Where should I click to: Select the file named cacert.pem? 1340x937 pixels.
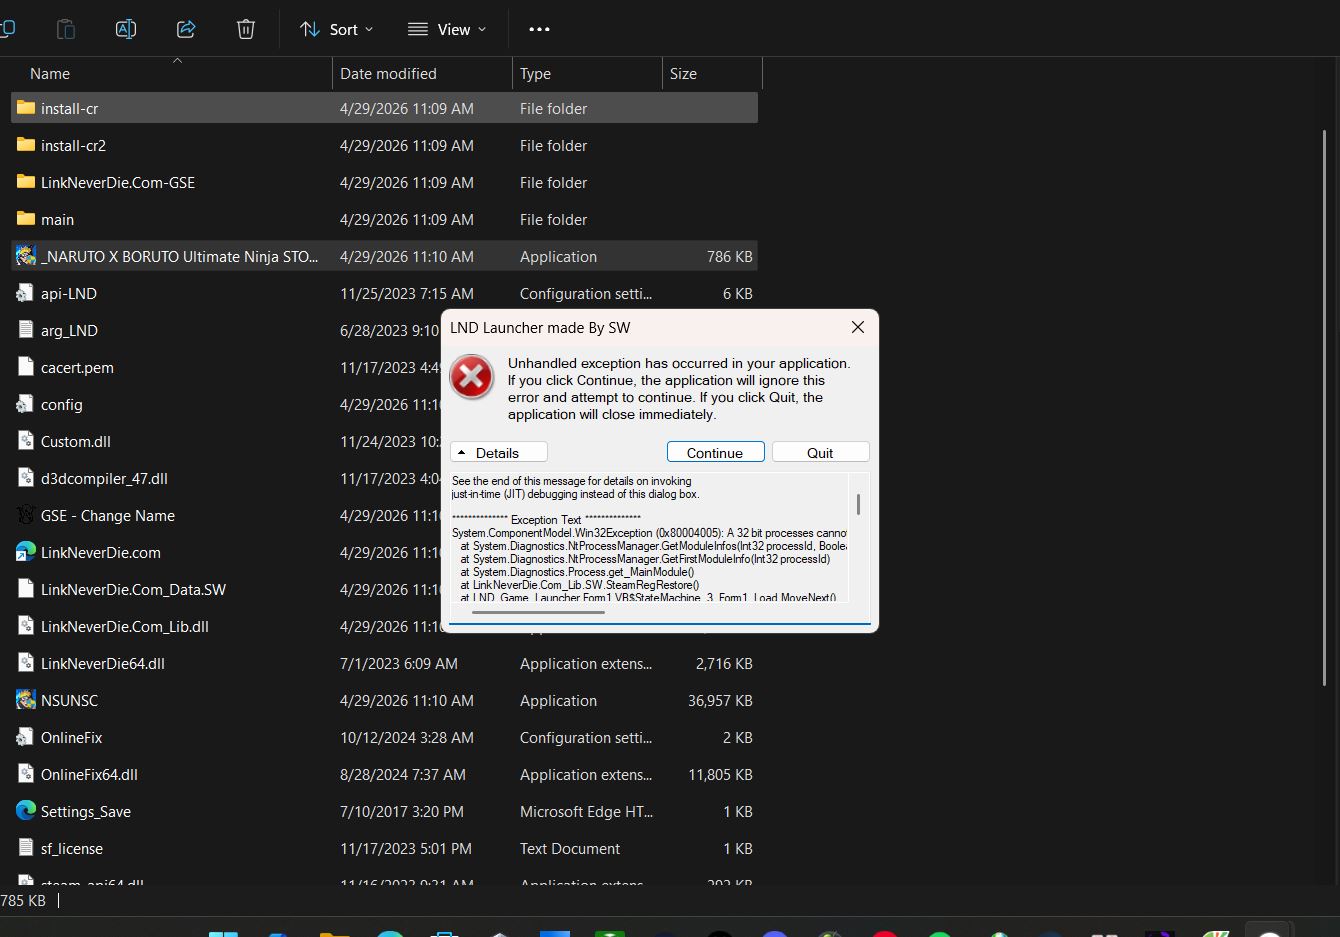pyautogui.click(x=77, y=367)
